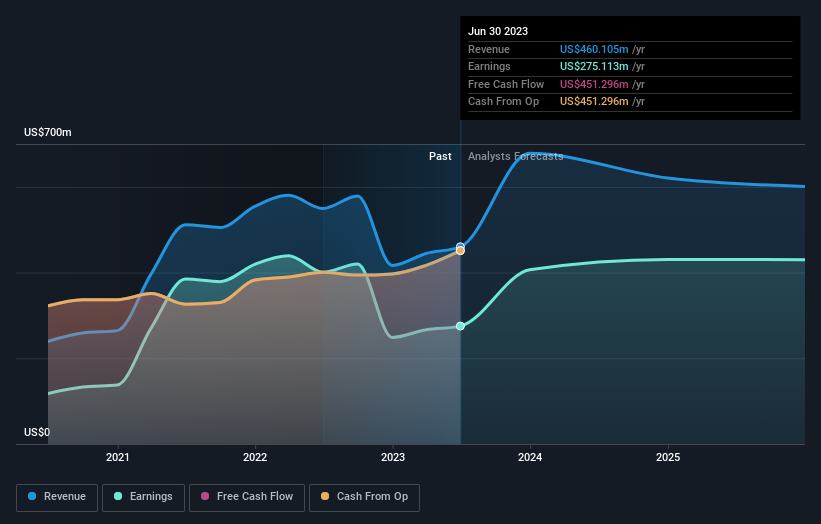This screenshot has width=821, height=524.
Task: Click the Free Cash Flow tooltip label
Action: pos(506,84)
